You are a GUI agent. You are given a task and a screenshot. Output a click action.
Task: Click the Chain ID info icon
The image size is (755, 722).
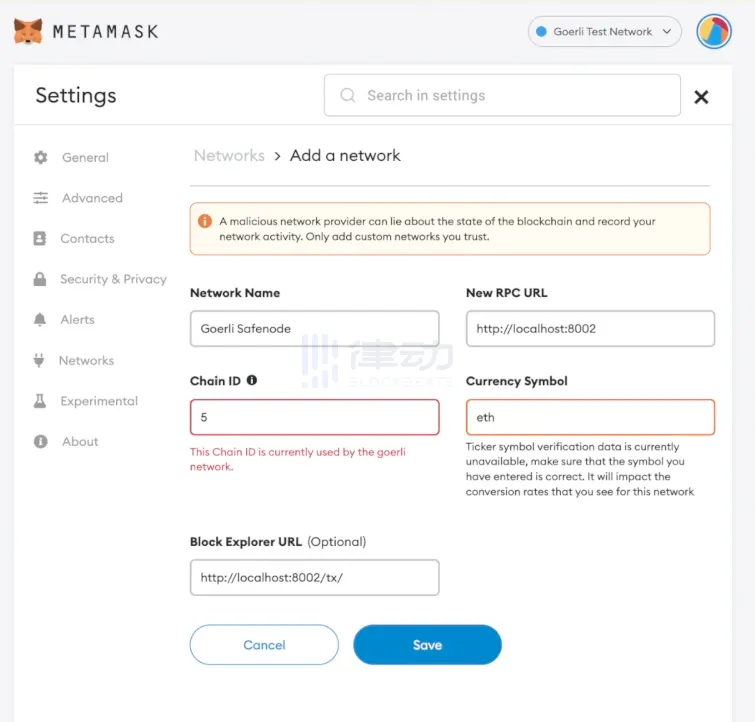(252, 380)
